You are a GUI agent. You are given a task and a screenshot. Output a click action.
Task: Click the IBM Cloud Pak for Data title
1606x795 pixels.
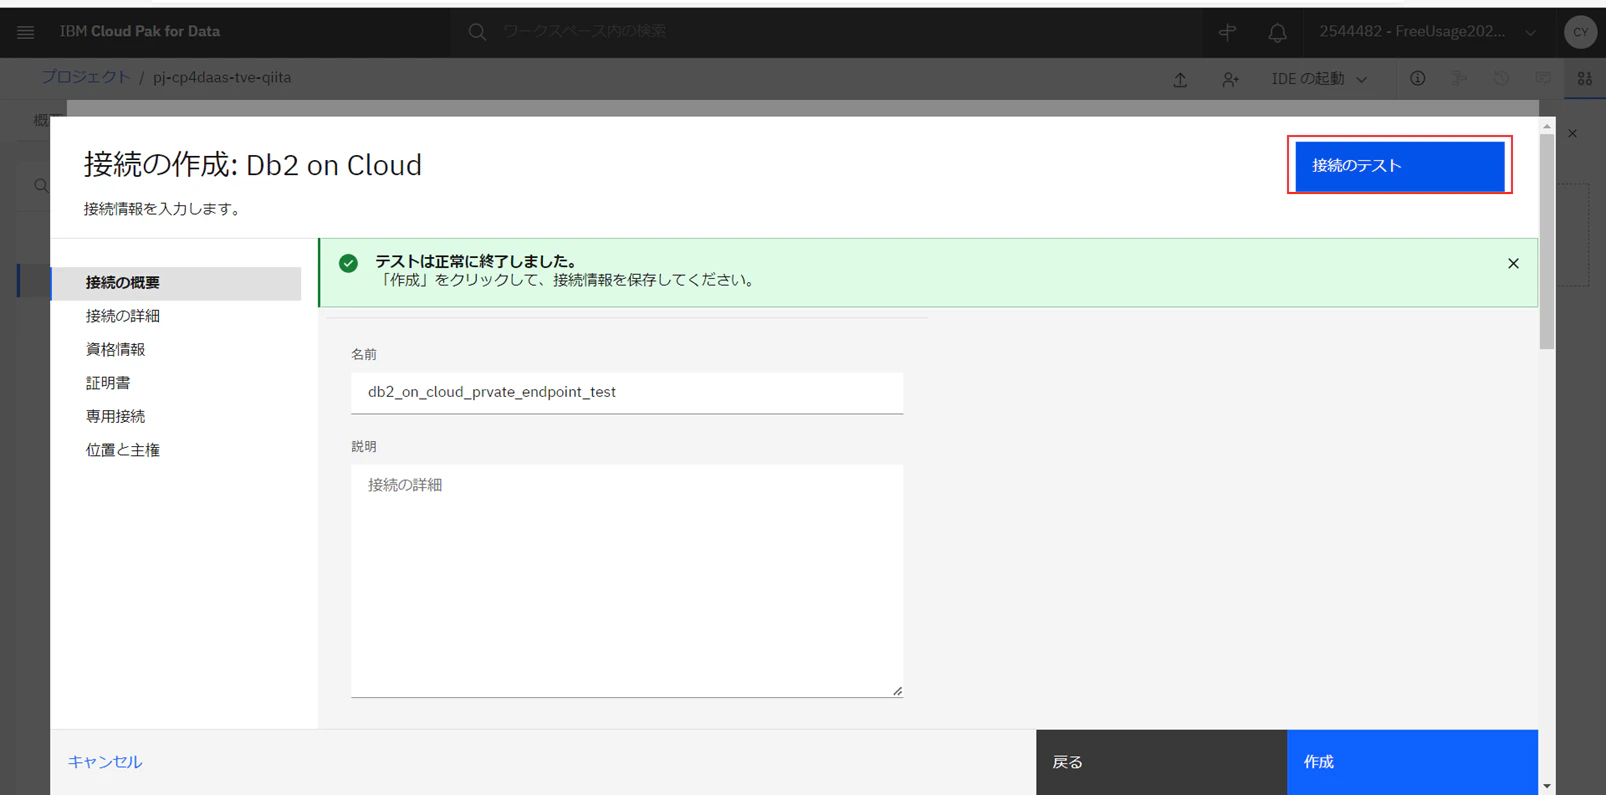pos(140,32)
